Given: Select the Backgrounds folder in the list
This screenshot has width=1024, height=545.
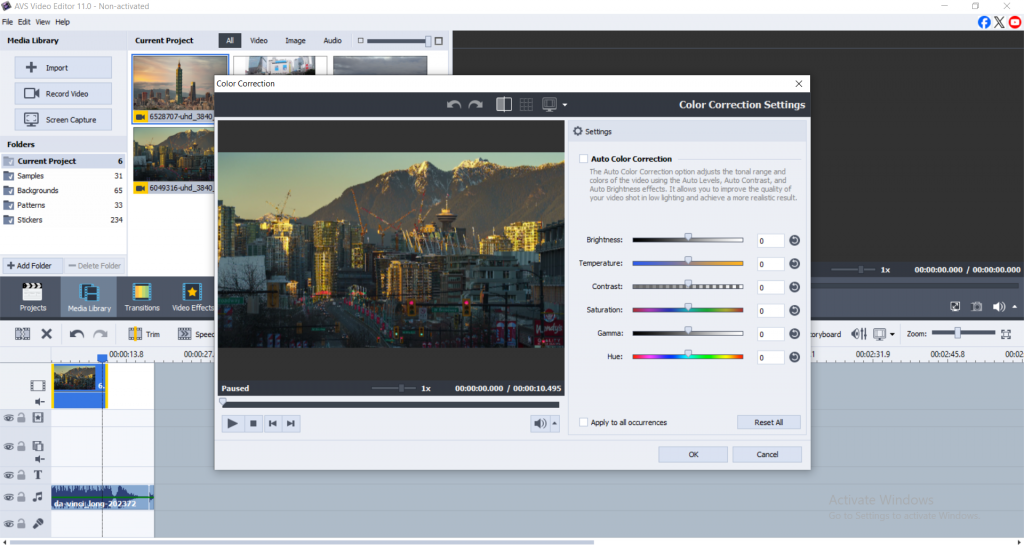Looking at the screenshot, I should pos(38,190).
